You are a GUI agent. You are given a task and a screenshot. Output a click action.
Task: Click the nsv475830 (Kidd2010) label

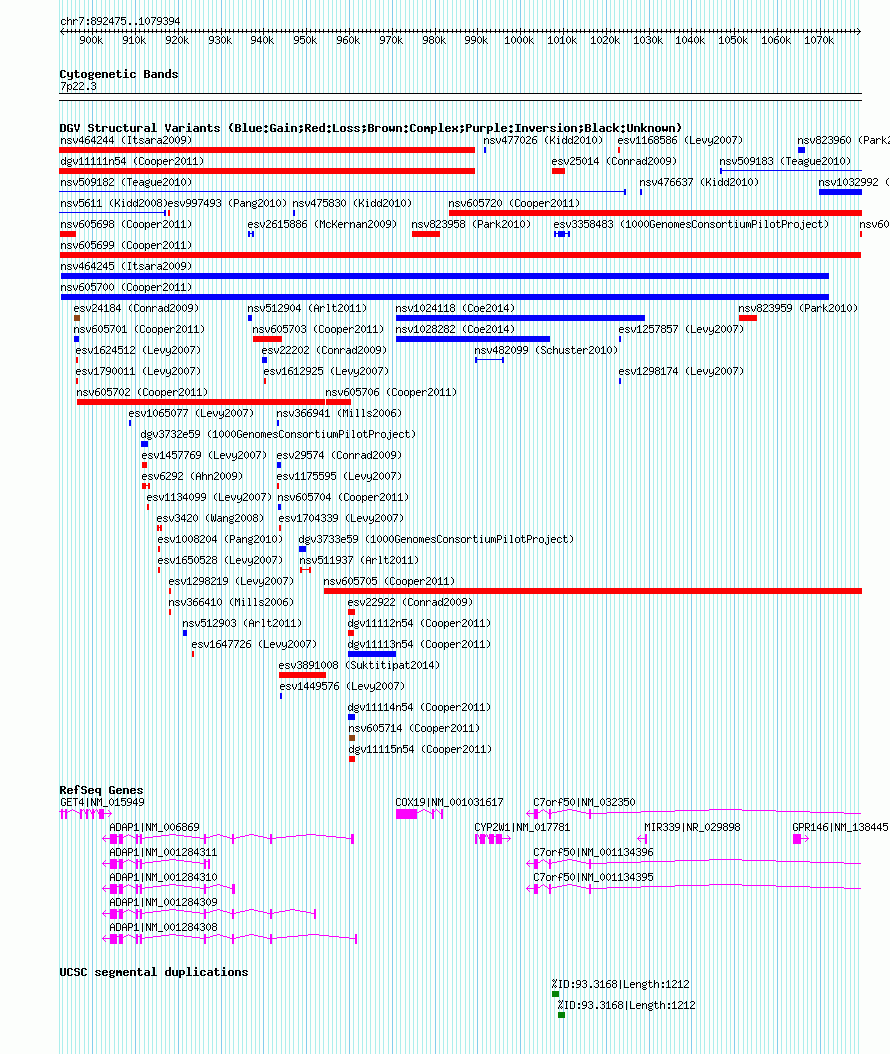coord(352,204)
